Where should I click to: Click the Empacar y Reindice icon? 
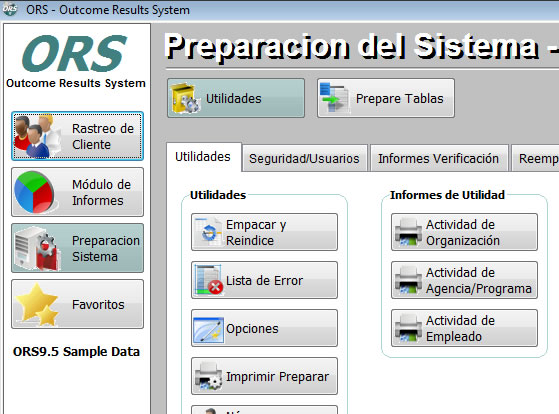tap(209, 232)
